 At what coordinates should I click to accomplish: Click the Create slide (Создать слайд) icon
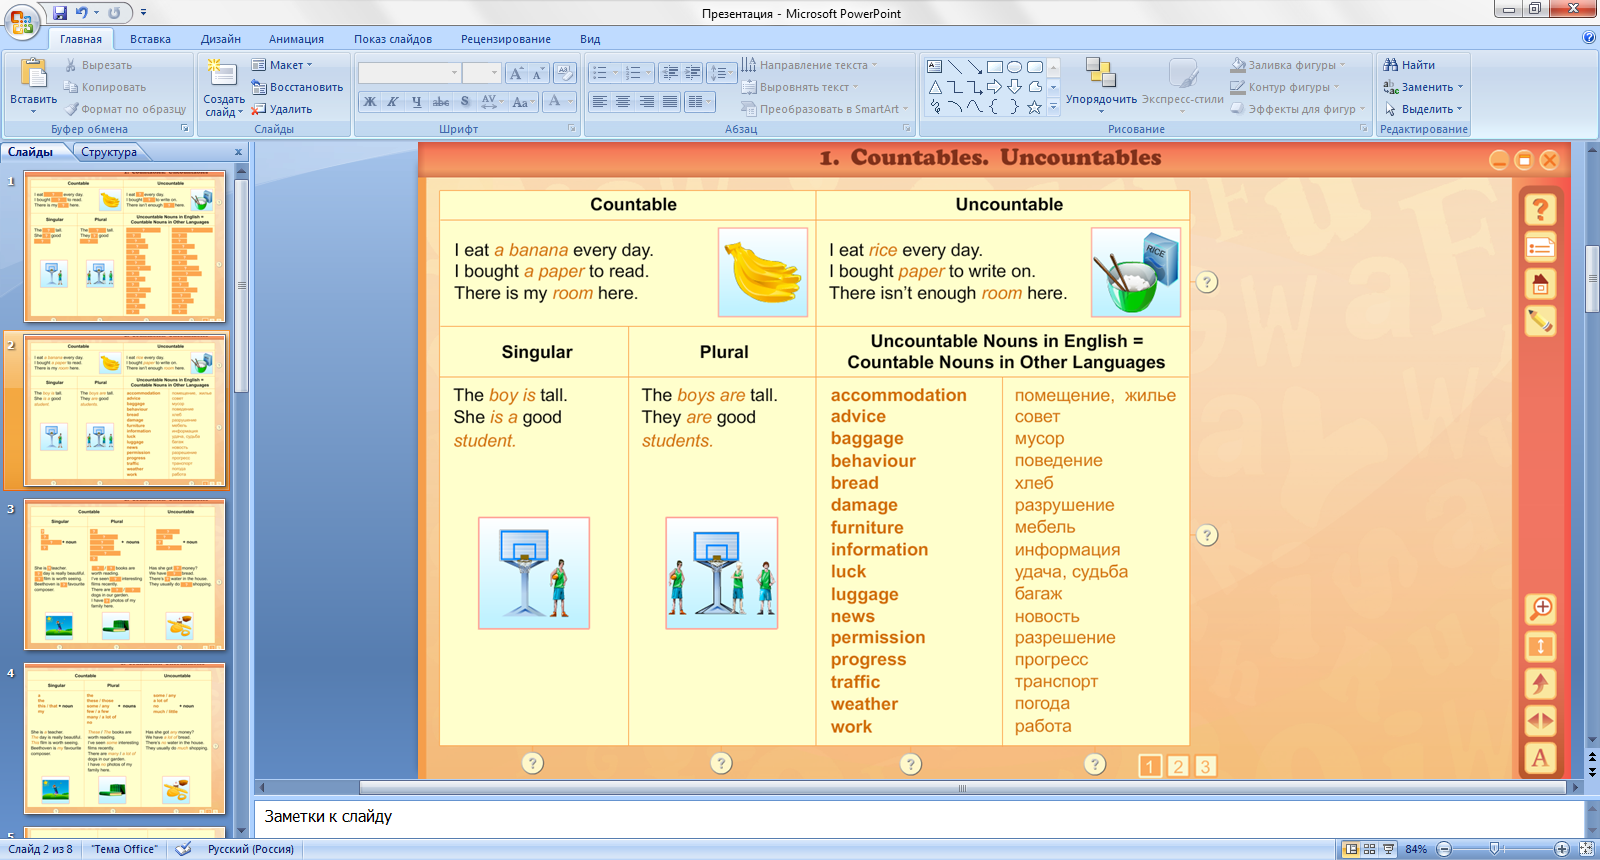[x=222, y=75]
